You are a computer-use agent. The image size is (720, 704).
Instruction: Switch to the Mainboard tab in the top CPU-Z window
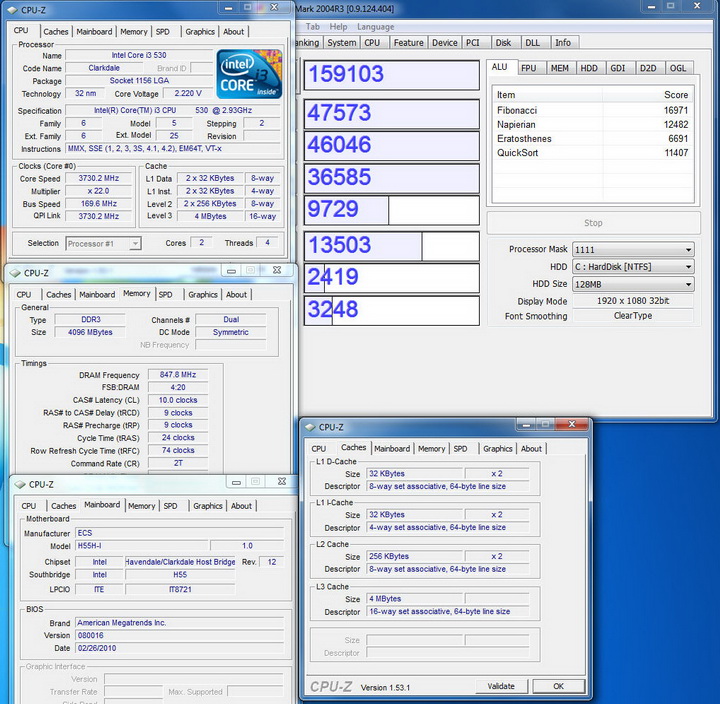click(94, 32)
